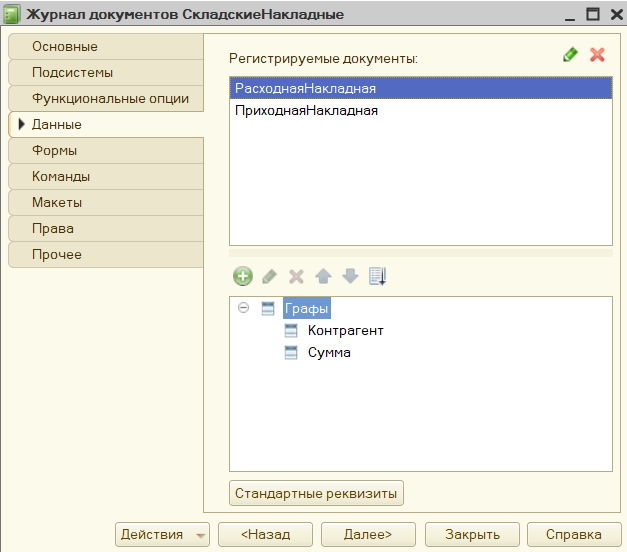Edit column with pencil icon in column toolbar
This screenshot has width=627, height=552.
[x=270, y=276]
